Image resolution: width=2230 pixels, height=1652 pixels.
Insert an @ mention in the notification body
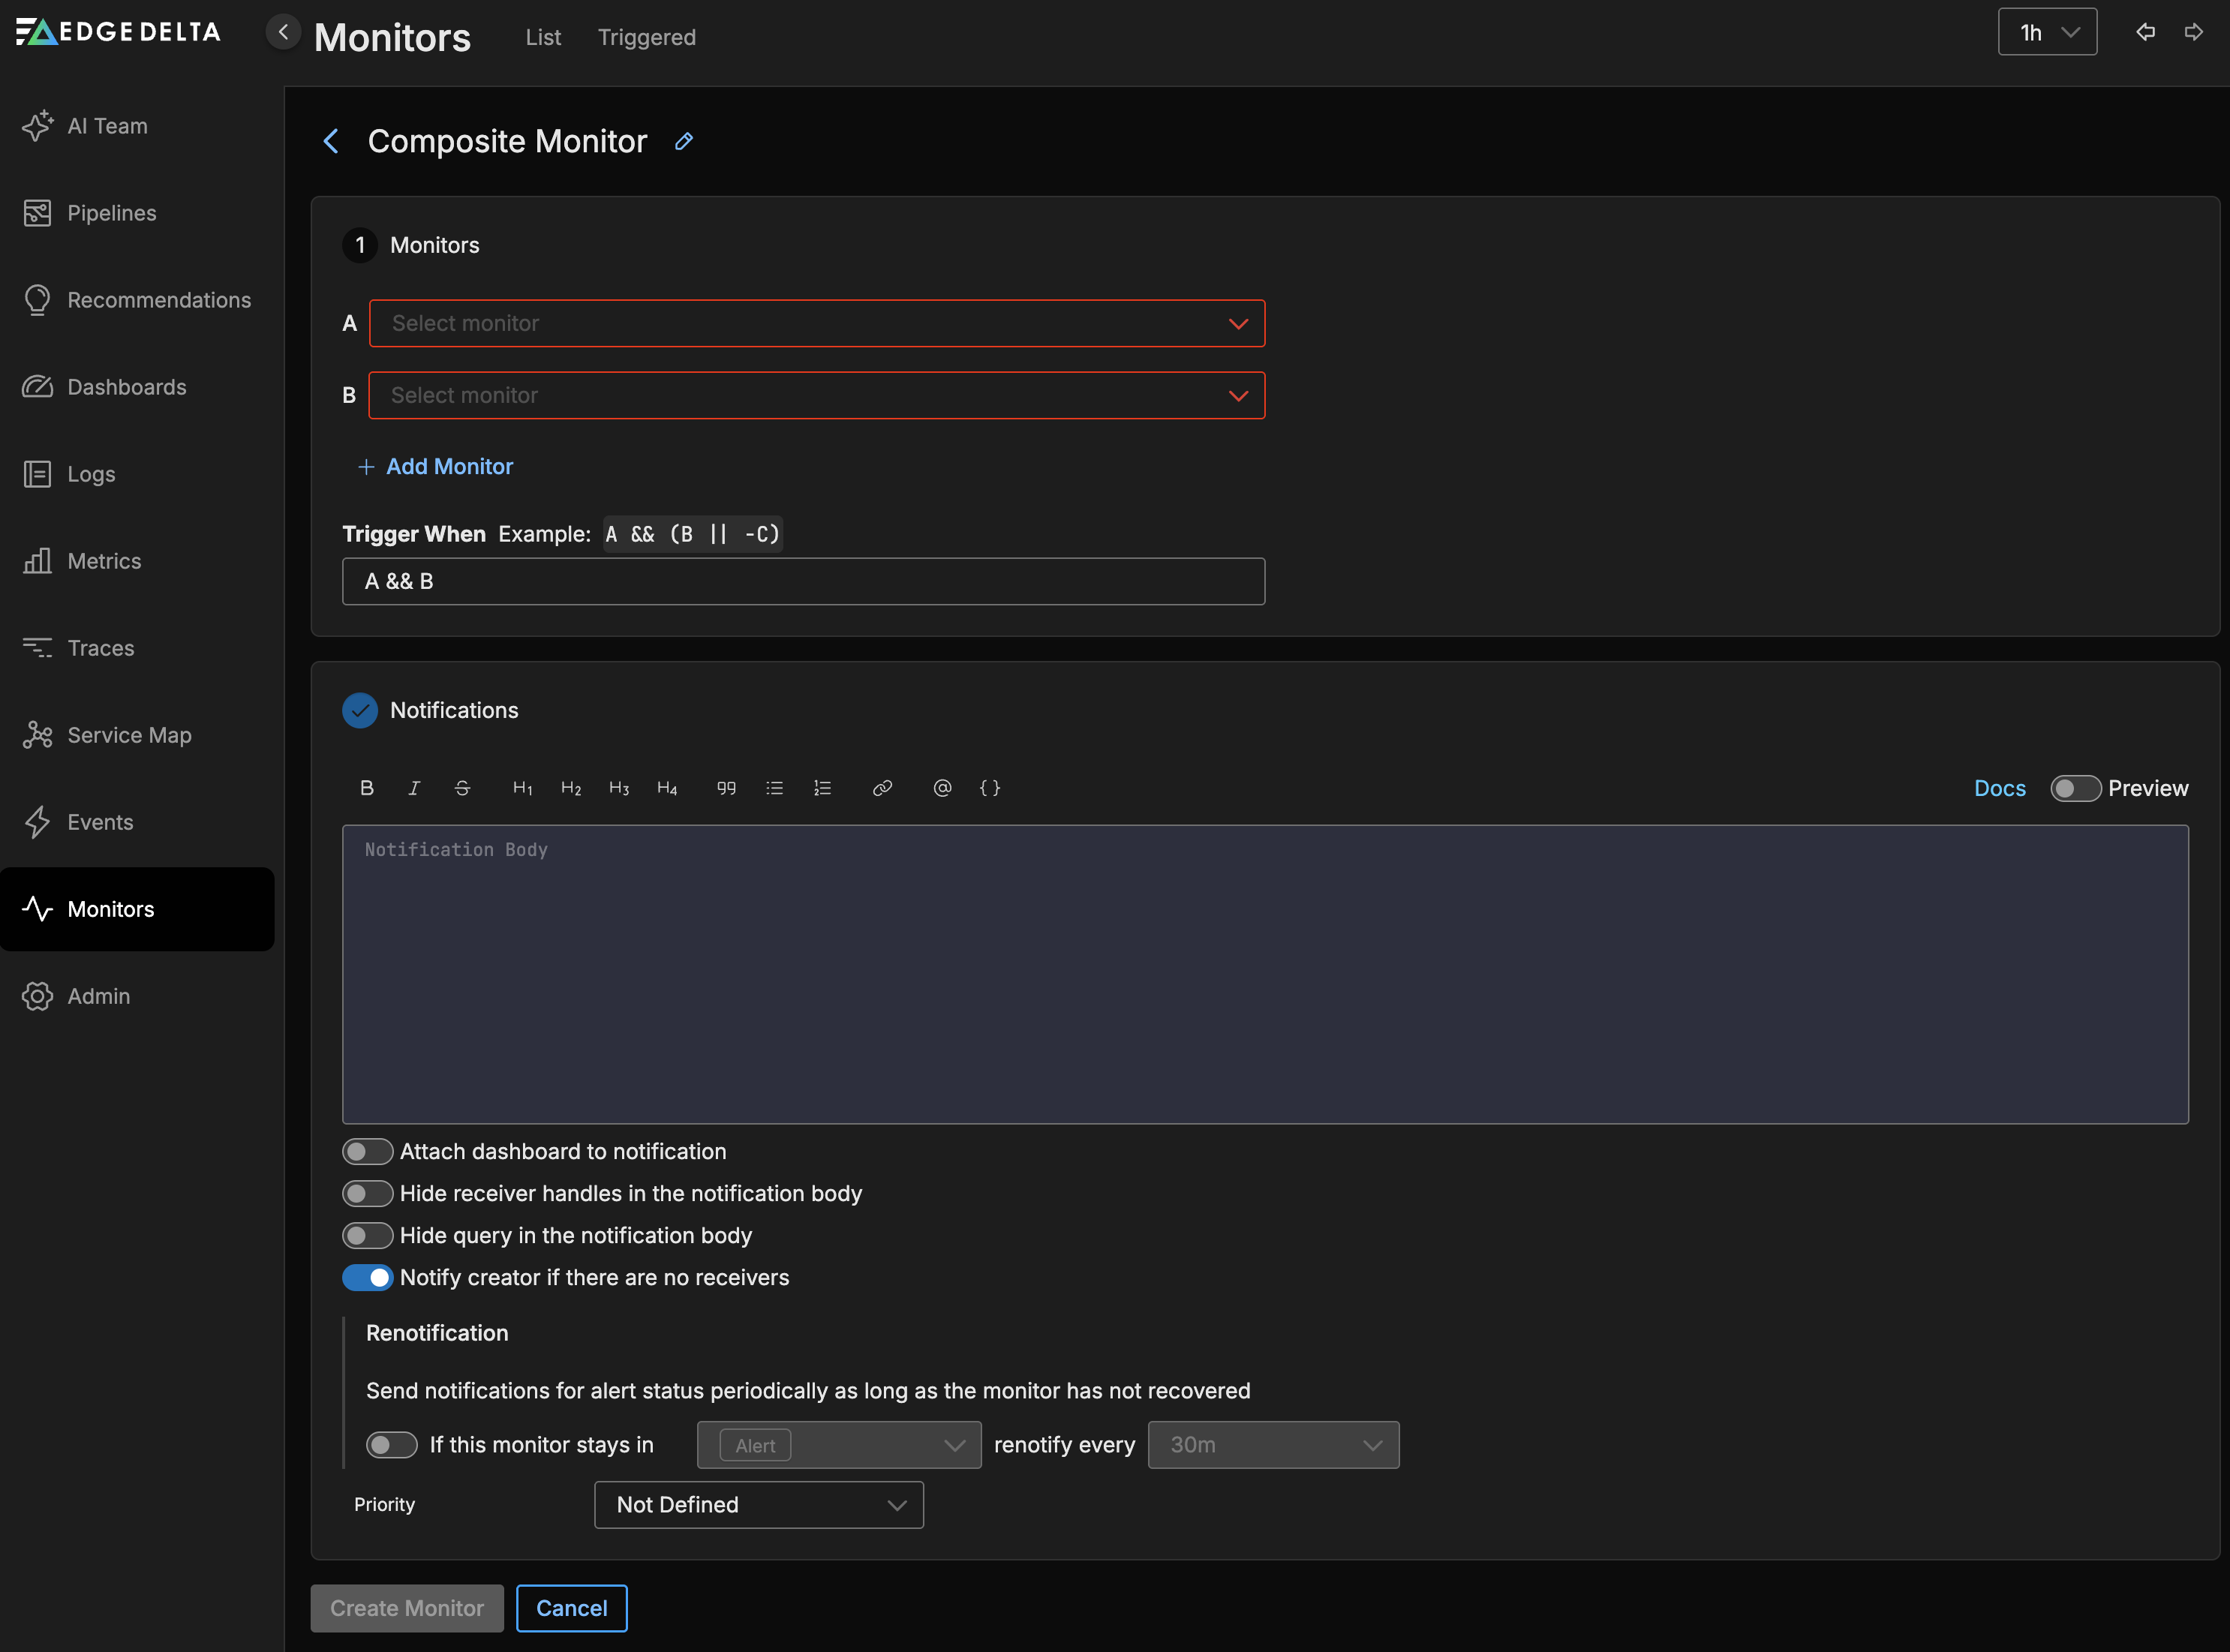pyautogui.click(x=941, y=788)
